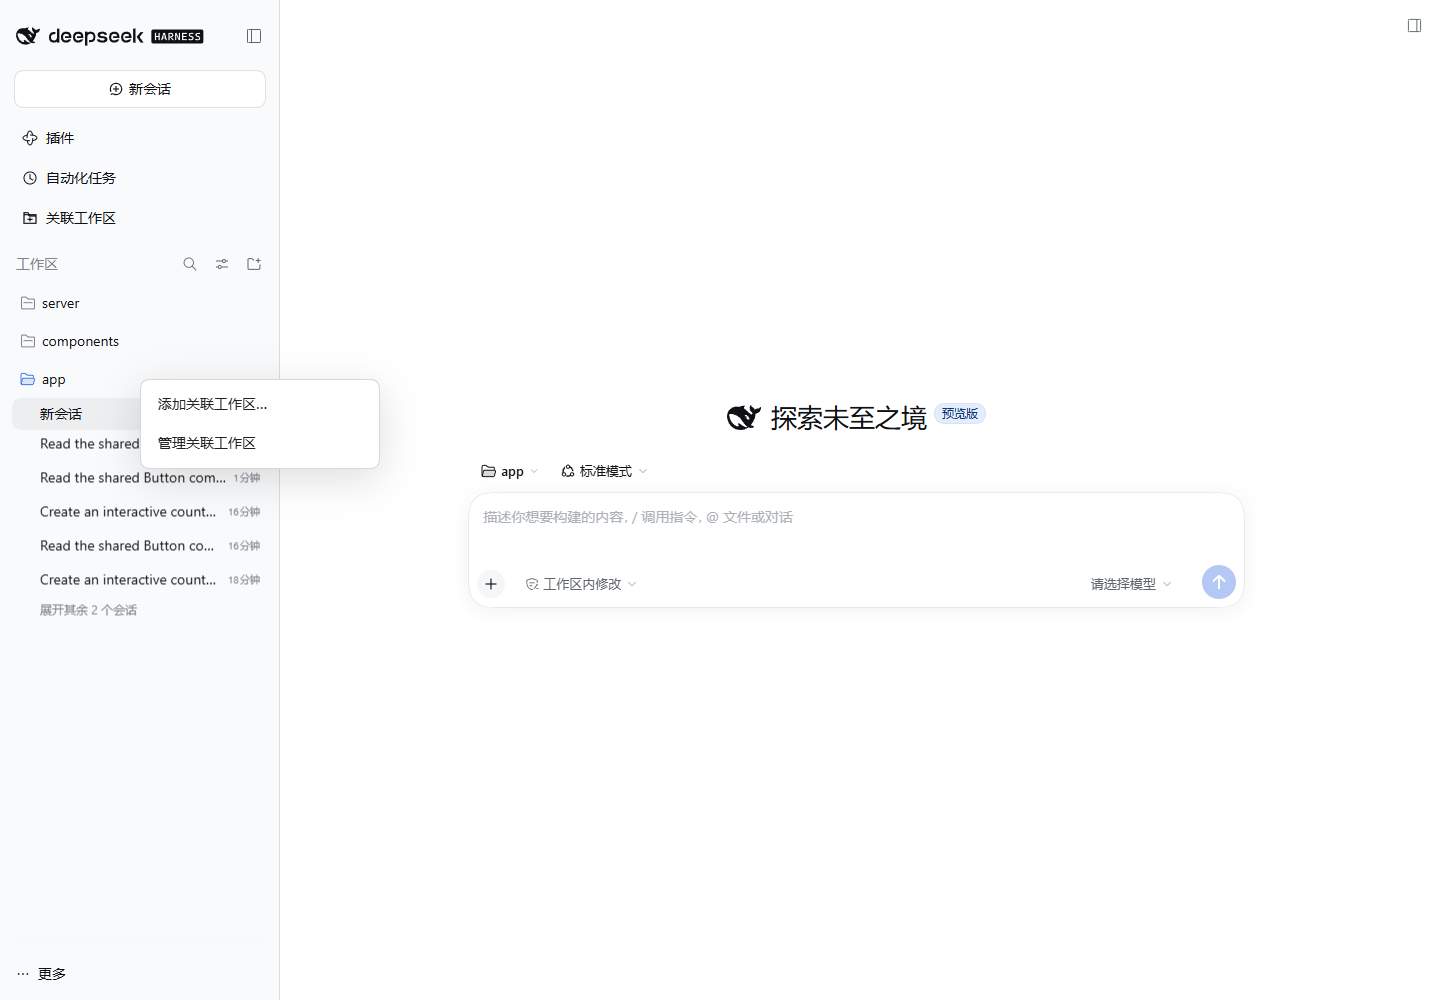The image size is (1440, 1000).
Task: Click the 预览版 preview badge
Action: coord(960,414)
